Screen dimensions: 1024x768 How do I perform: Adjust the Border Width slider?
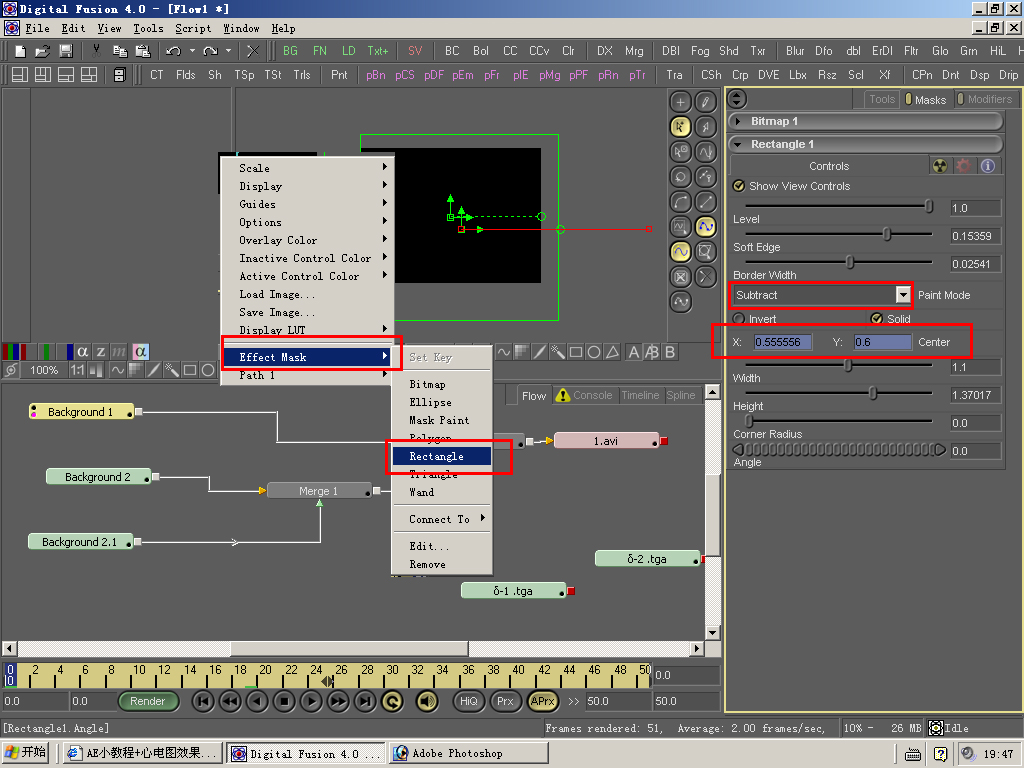tap(850, 262)
